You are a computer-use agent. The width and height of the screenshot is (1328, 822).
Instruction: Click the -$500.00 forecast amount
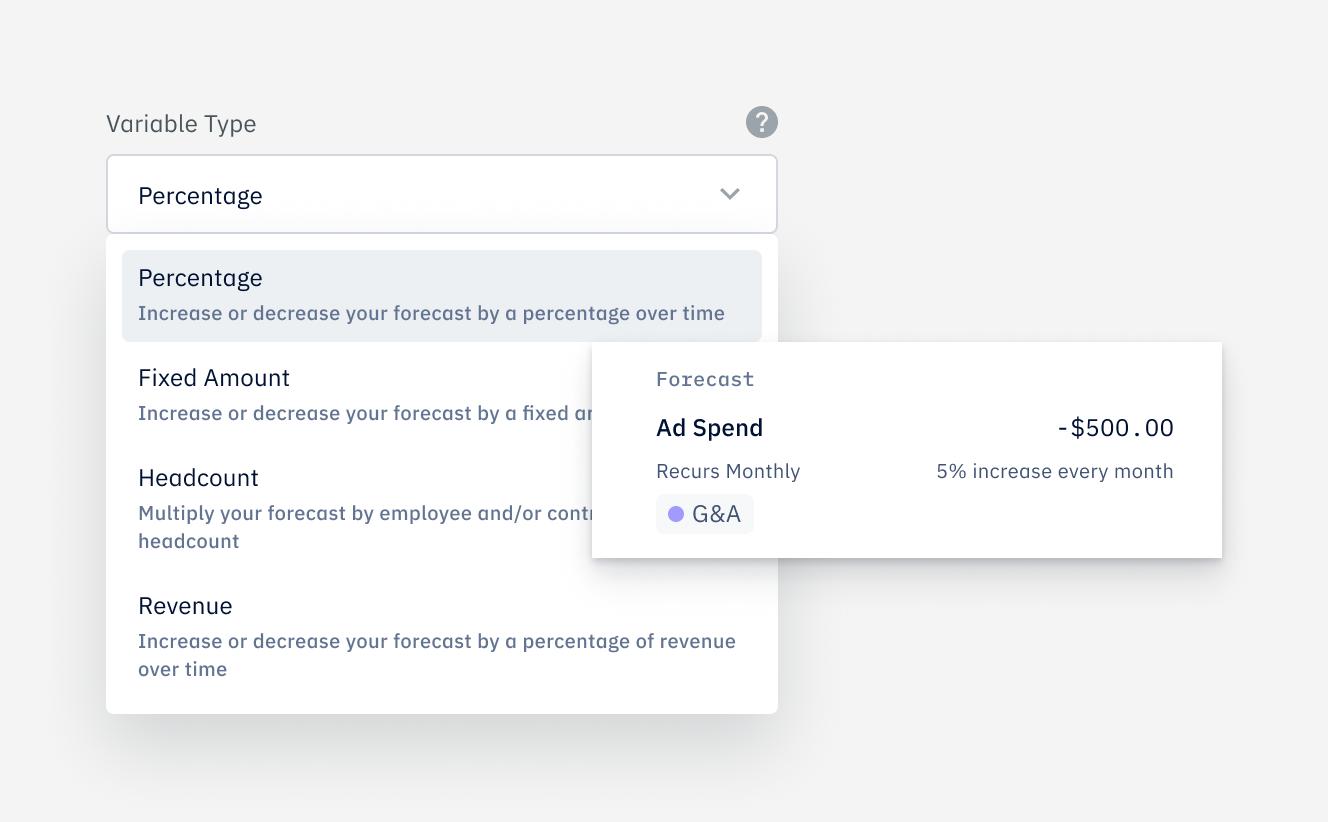click(x=1115, y=428)
